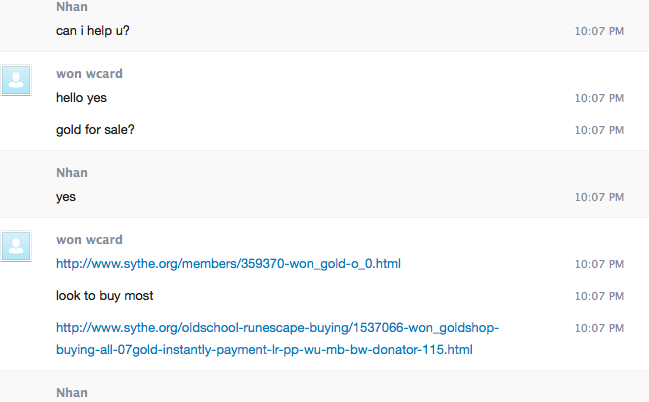Click timestamp next to Nhan's "yes"

click(x=599, y=197)
